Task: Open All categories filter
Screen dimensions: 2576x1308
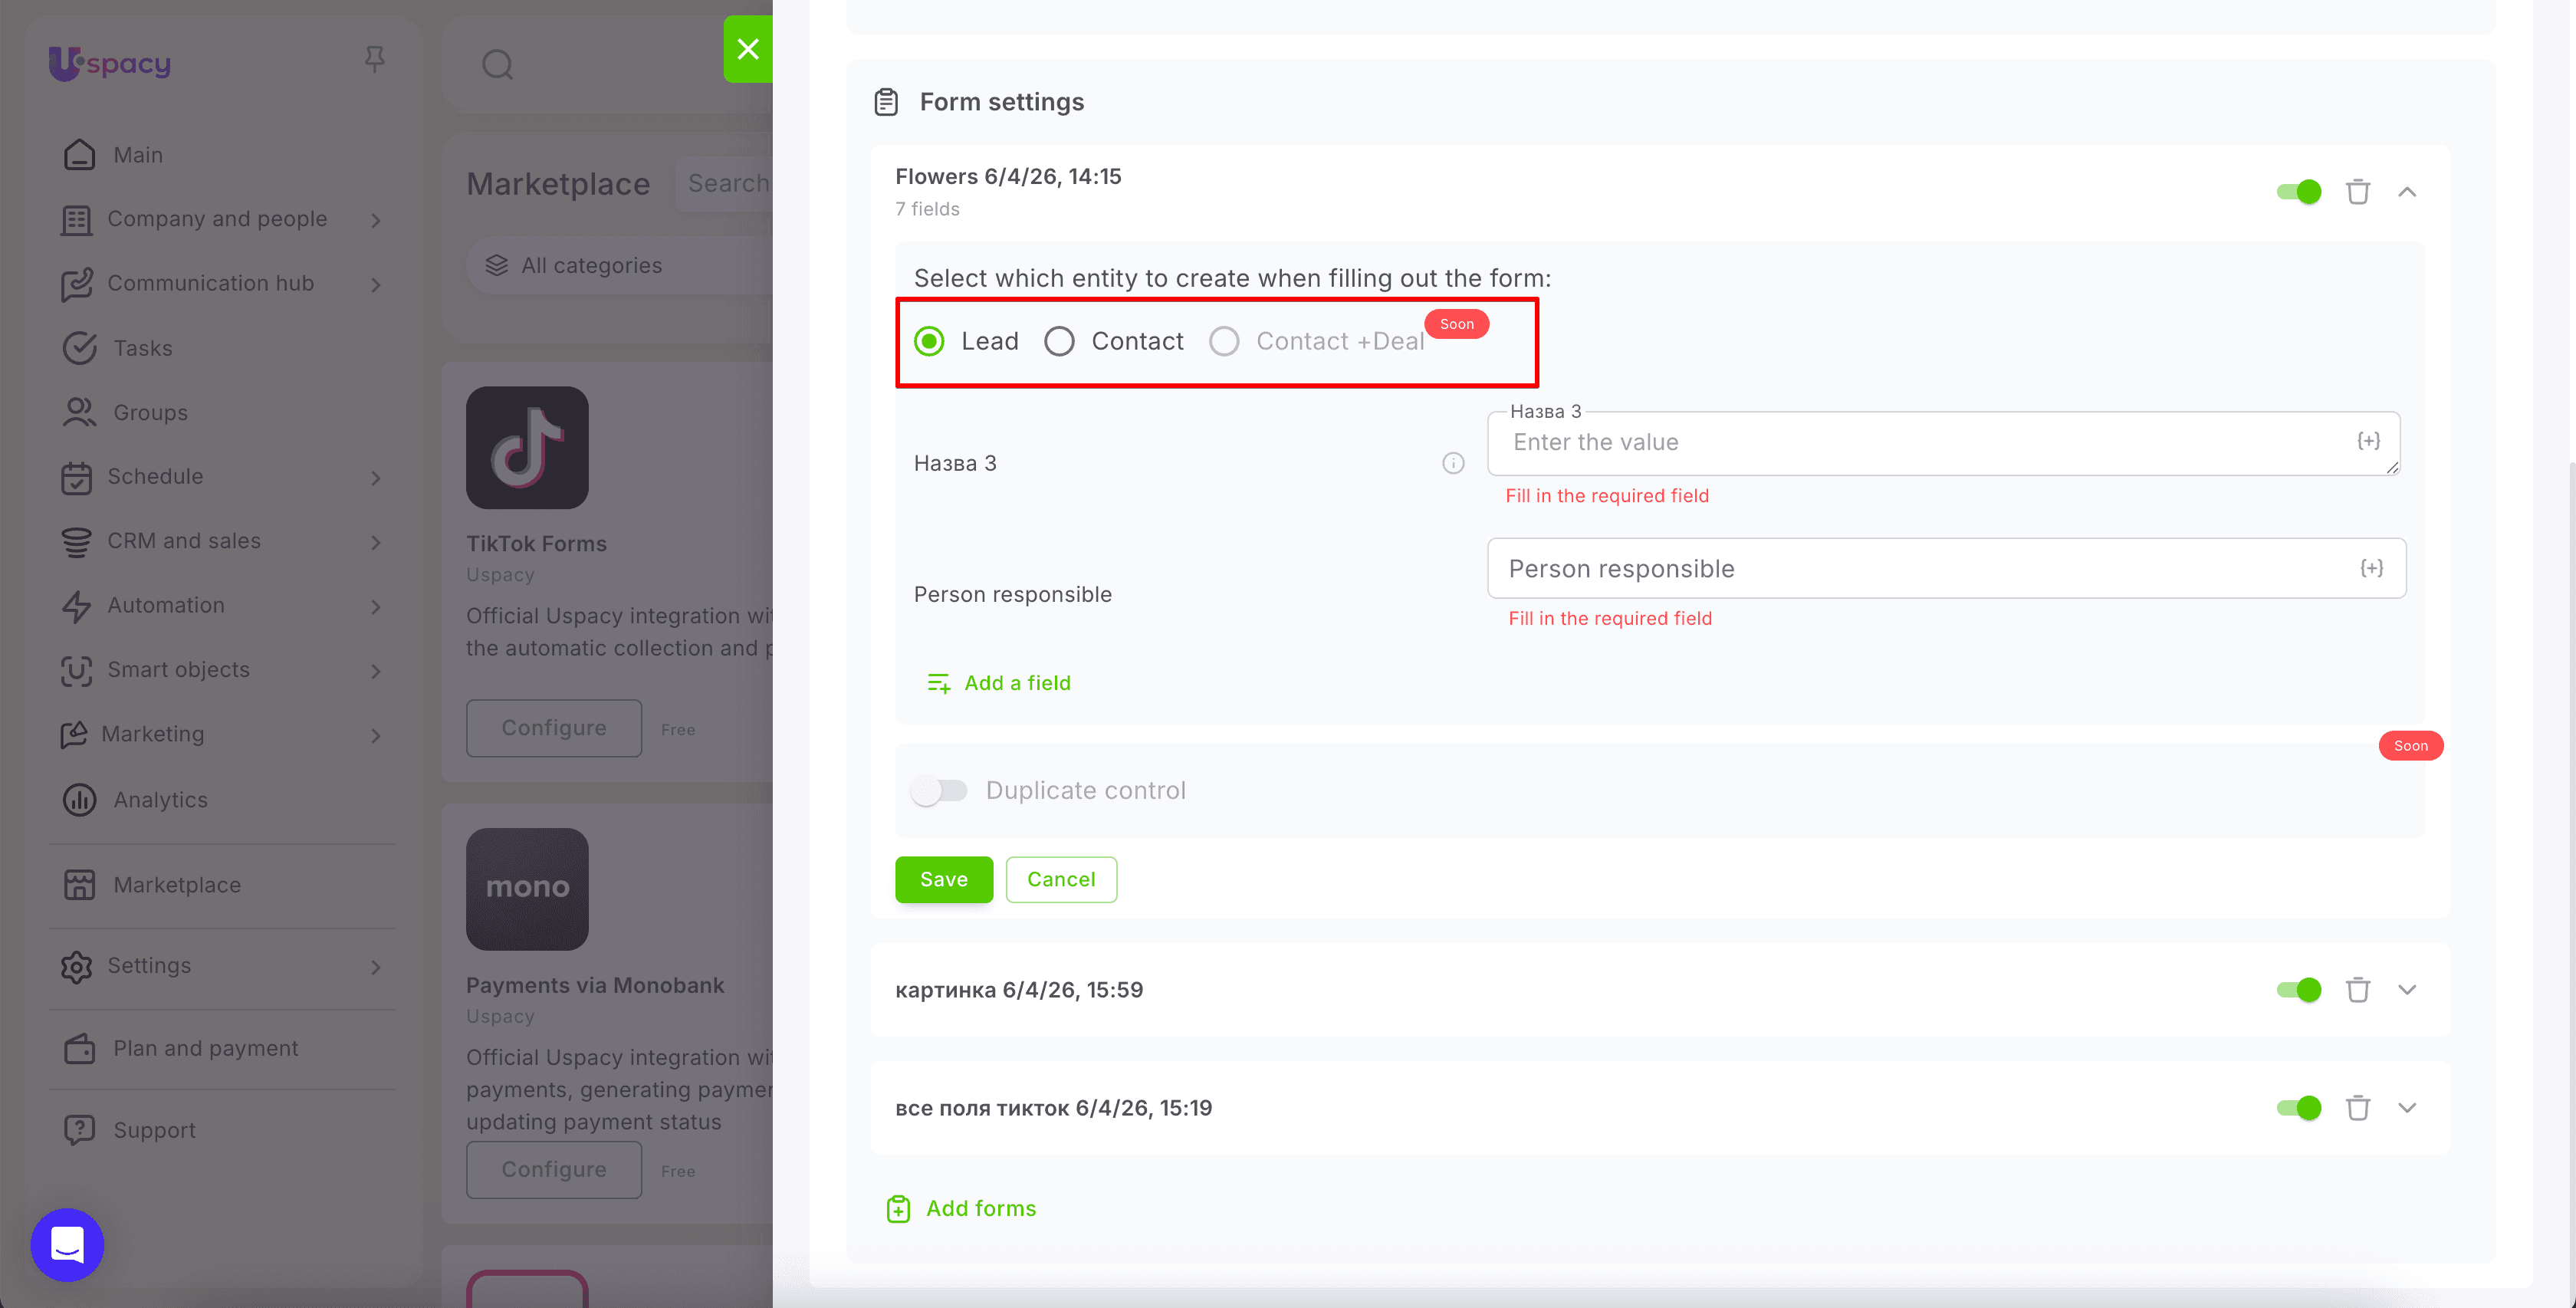Action: [x=620, y=266]
